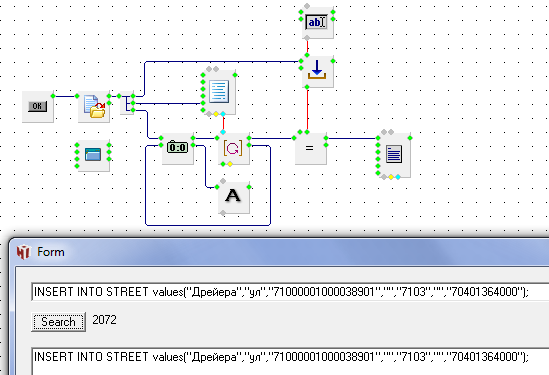The height and width of the screenshot is (375, 549).
Task: Click the Search button in Form
Action: (58, 321)
